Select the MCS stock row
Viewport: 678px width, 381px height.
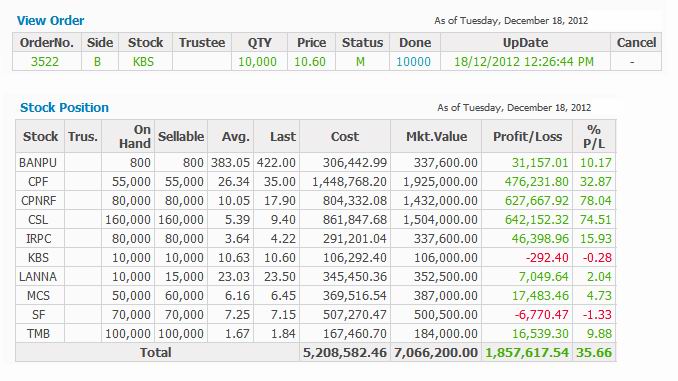point(315,296)
